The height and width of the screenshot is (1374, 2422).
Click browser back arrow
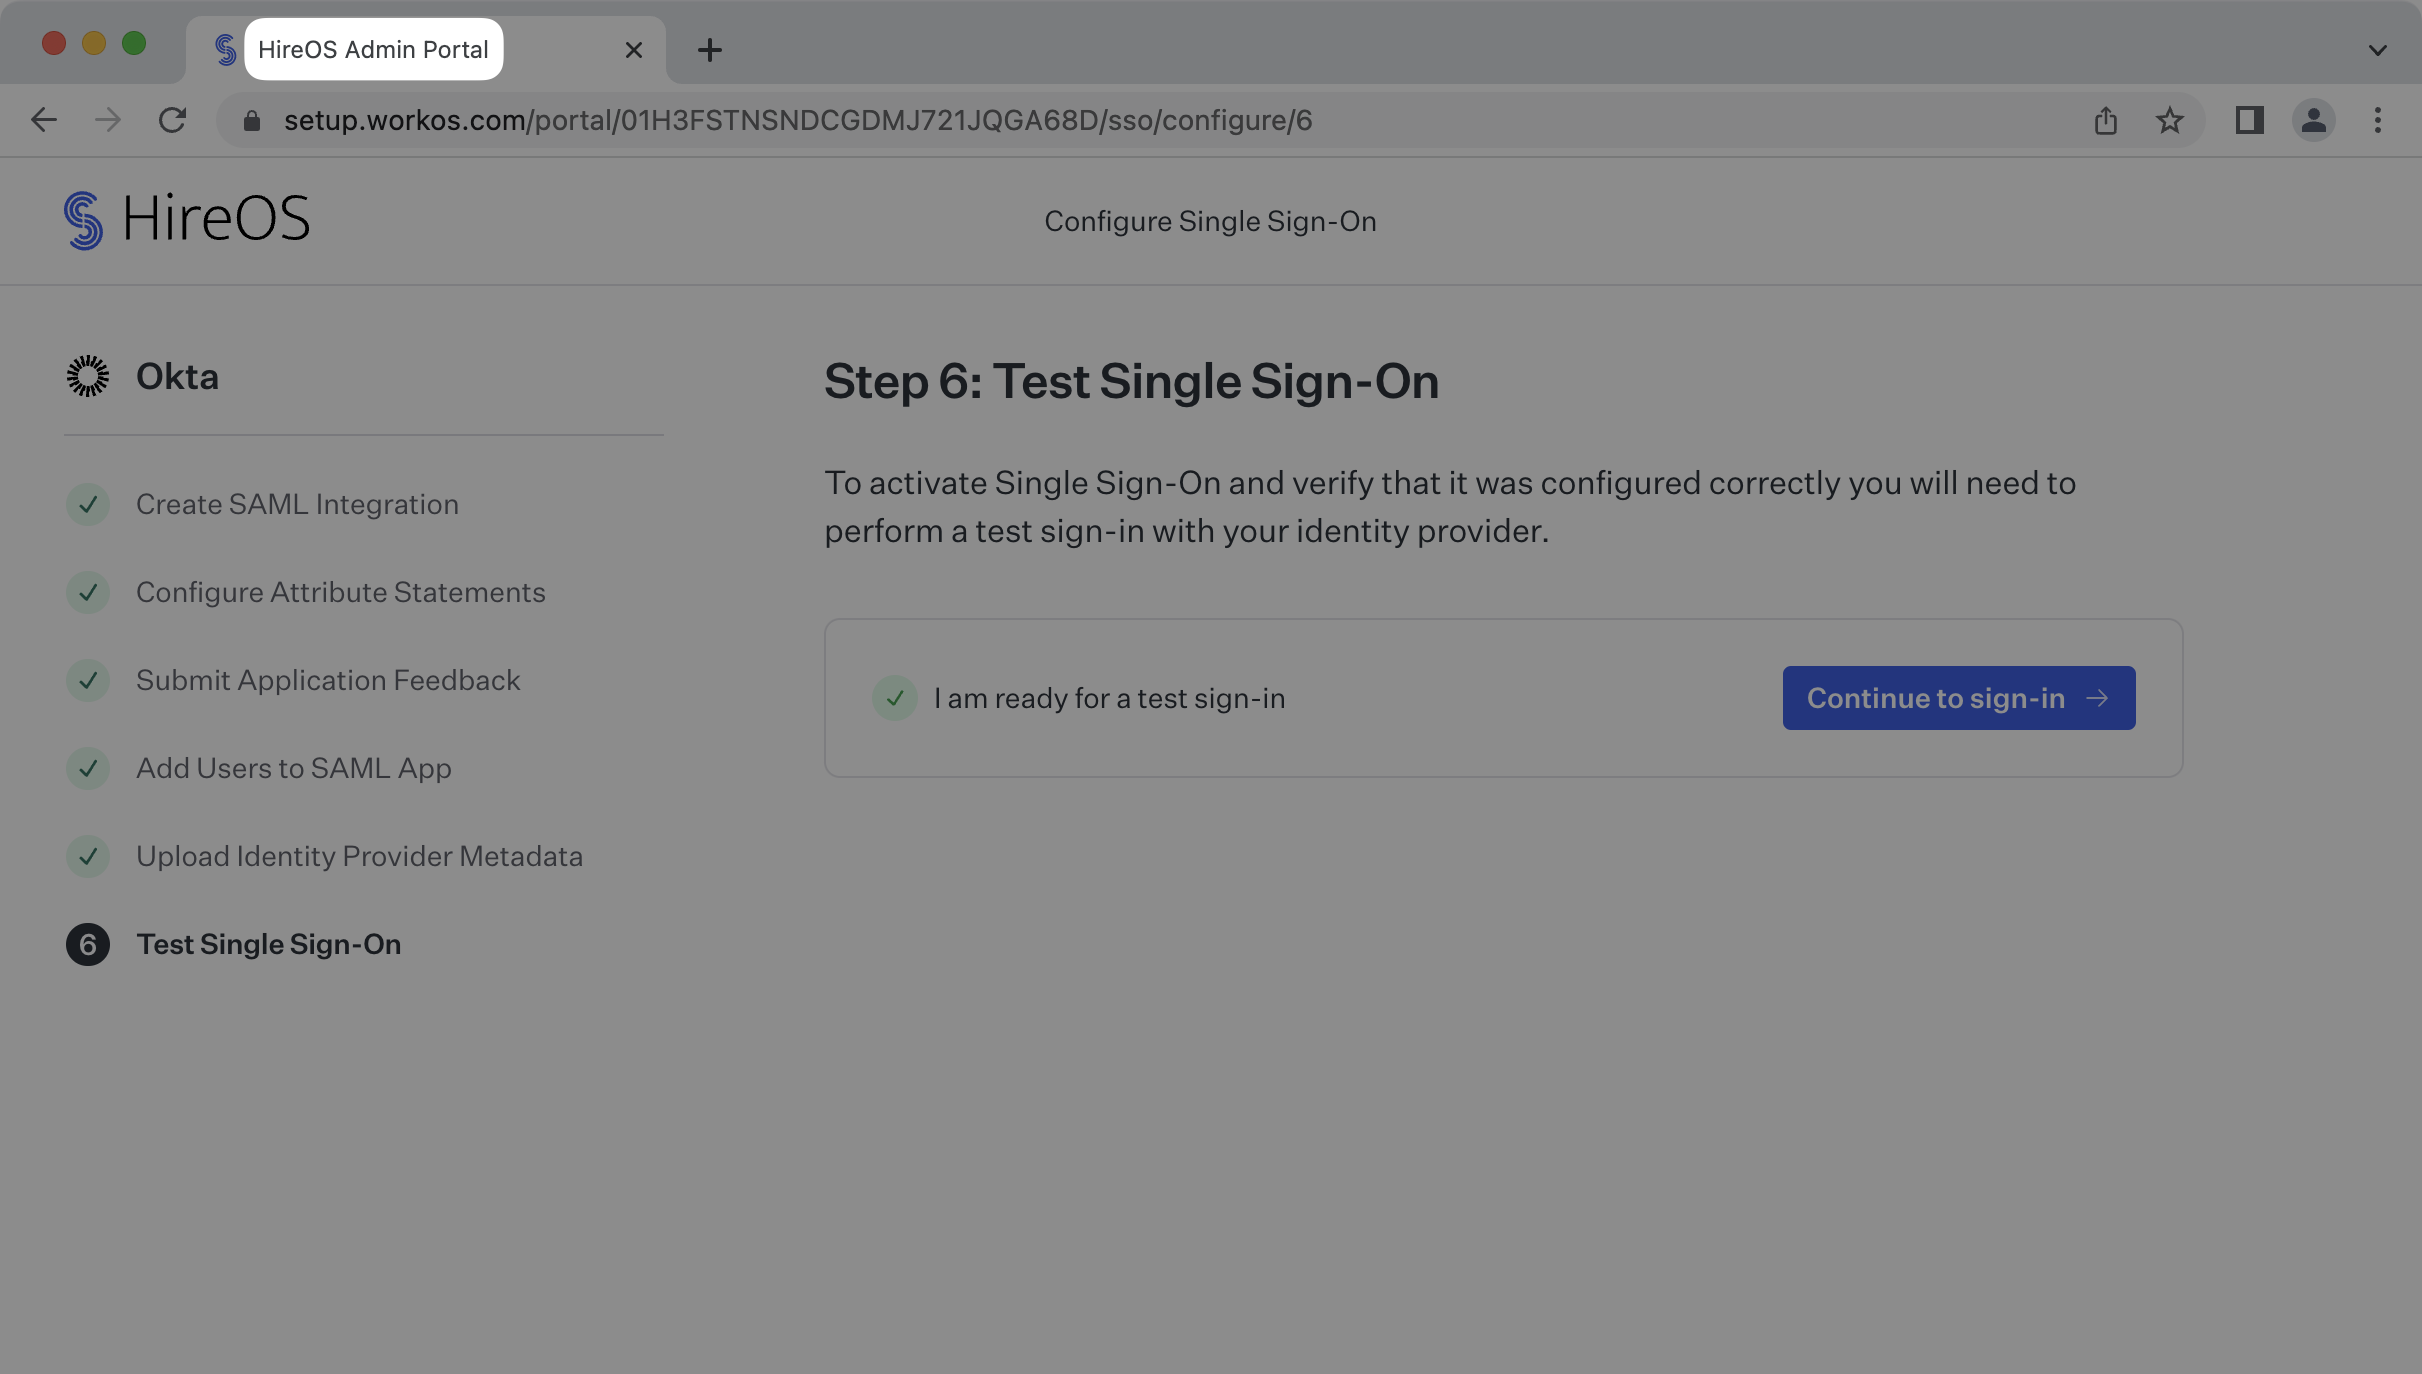coord(44,120)
